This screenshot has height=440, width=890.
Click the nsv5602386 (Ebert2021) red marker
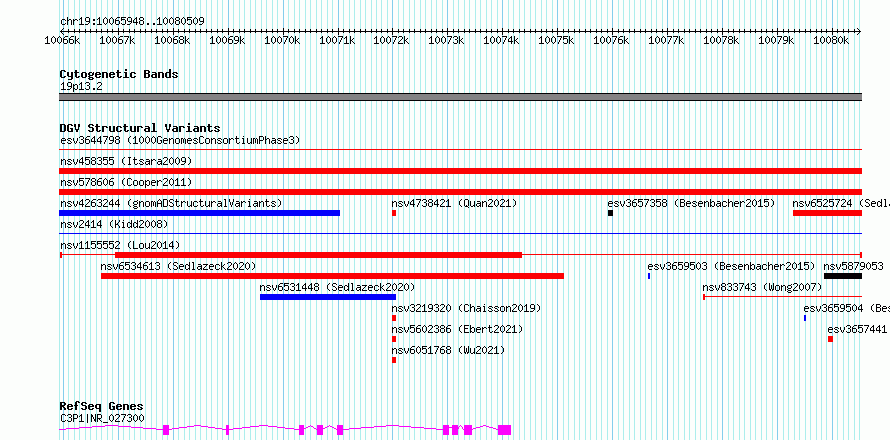click(394, 339)
